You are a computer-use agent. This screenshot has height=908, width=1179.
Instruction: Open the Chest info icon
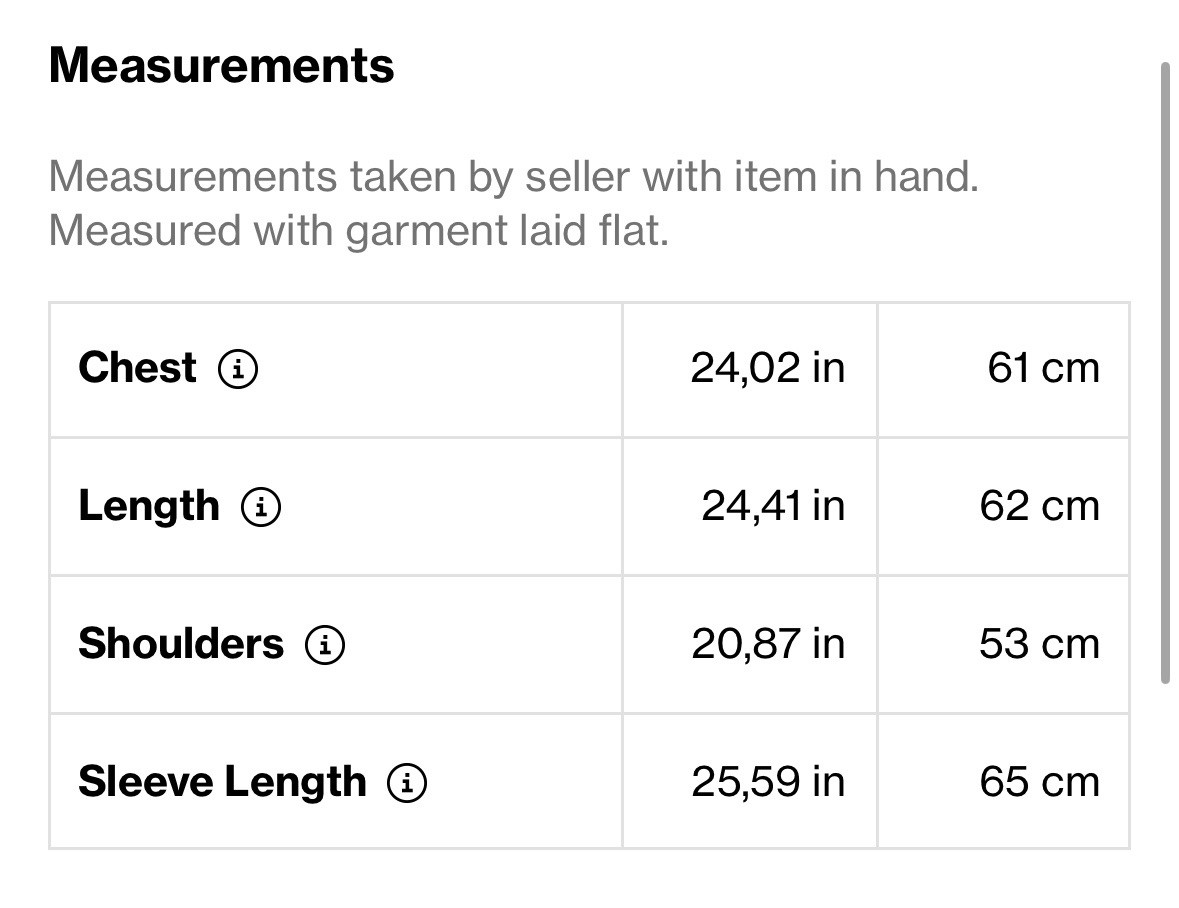[x=238, y=369]
